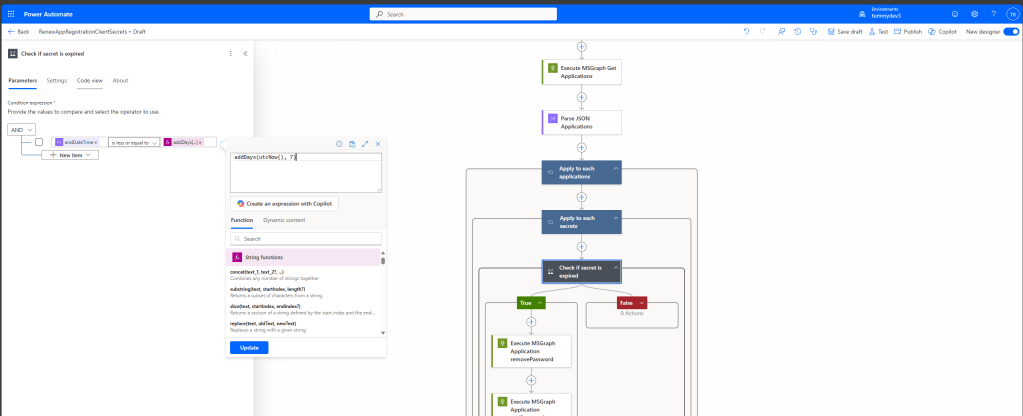Viewport: 1023px width, 416px height.
Task: Select the Parse JSON Applications action card
Action: [581, 123]
